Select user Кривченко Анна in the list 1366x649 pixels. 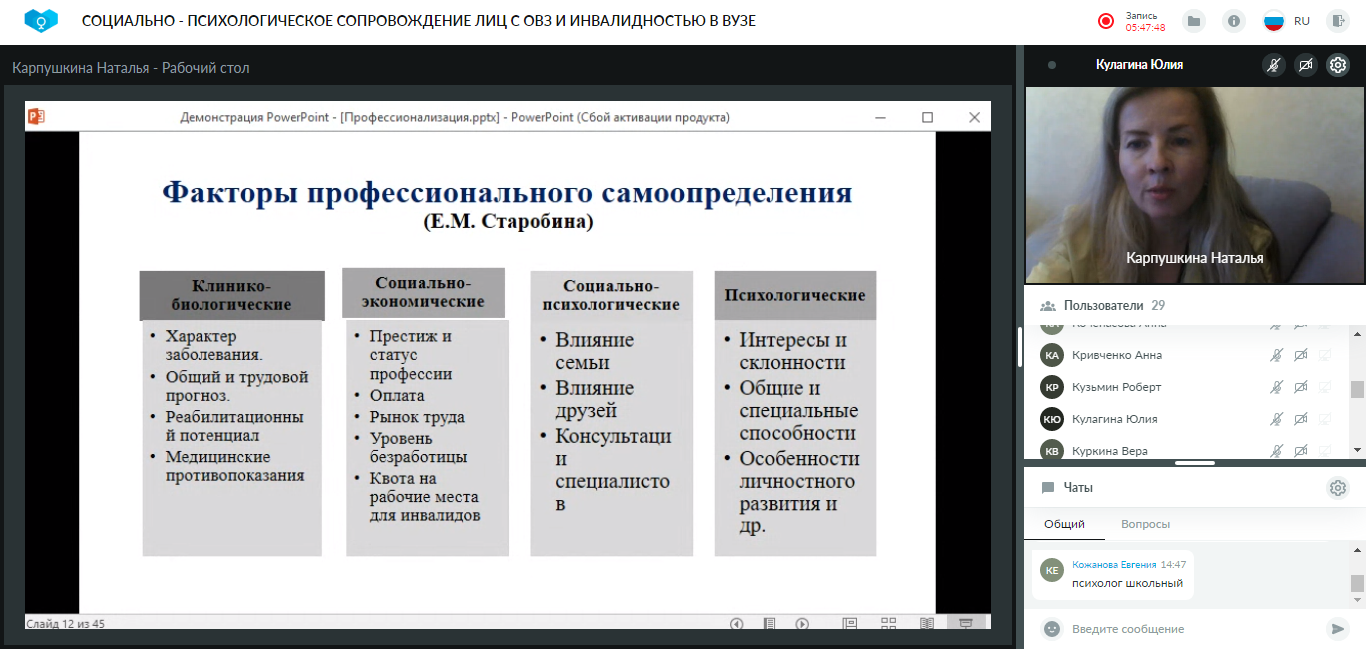[1117, 355]
